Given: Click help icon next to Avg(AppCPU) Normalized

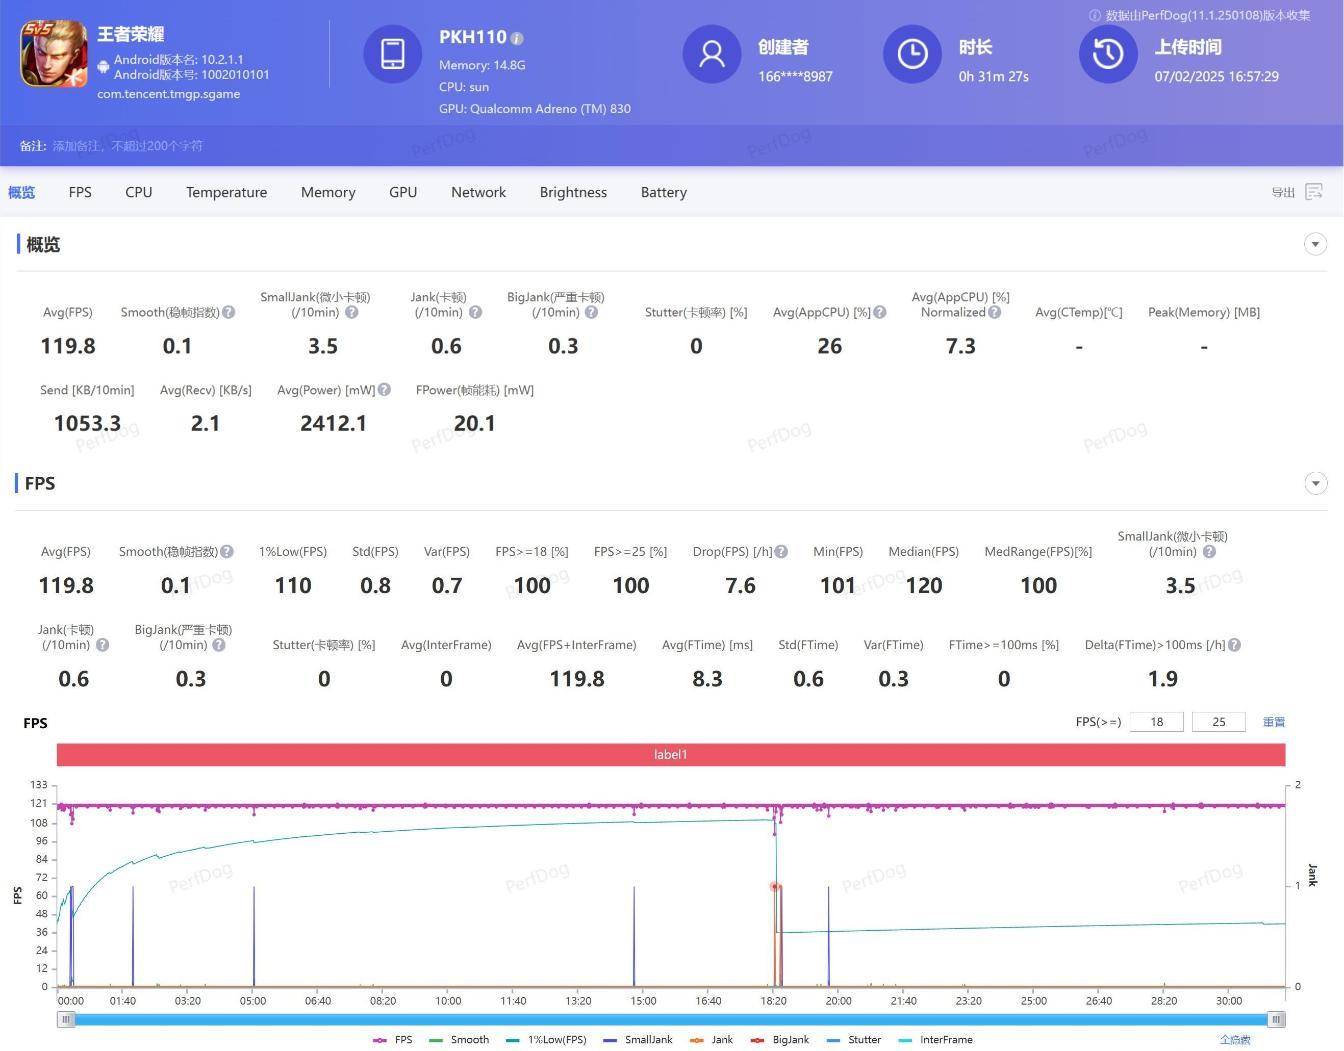Looking at the screenshot, I should (994, 313).
